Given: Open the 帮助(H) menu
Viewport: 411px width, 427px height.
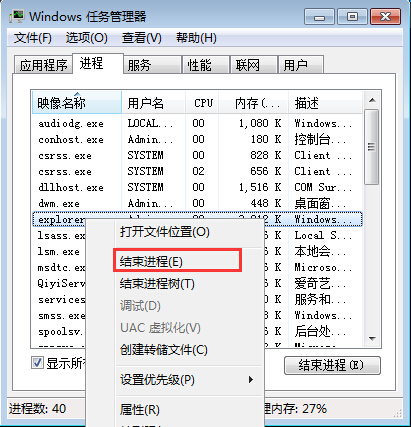Looking at the screenshot, I should [196, 38].
